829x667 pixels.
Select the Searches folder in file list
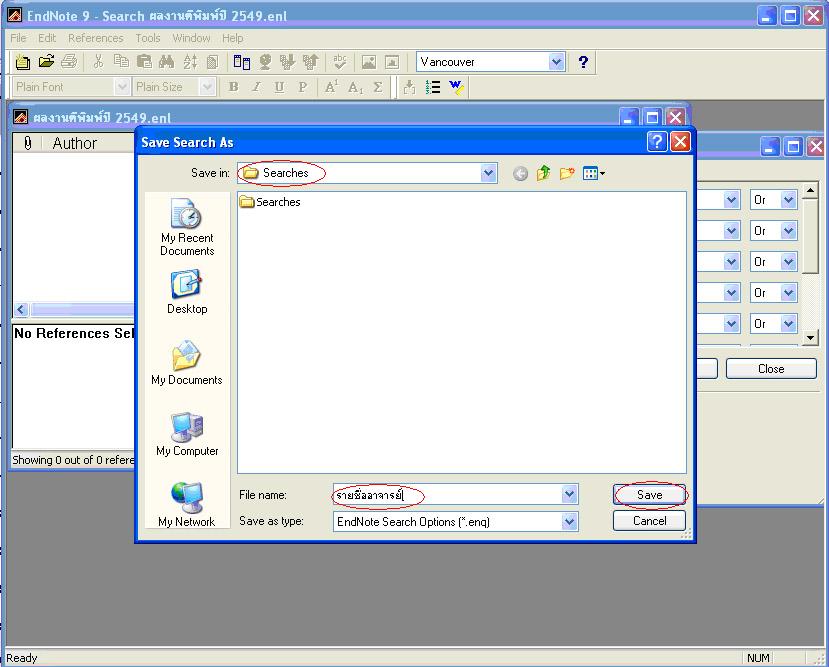pos(270,202)
